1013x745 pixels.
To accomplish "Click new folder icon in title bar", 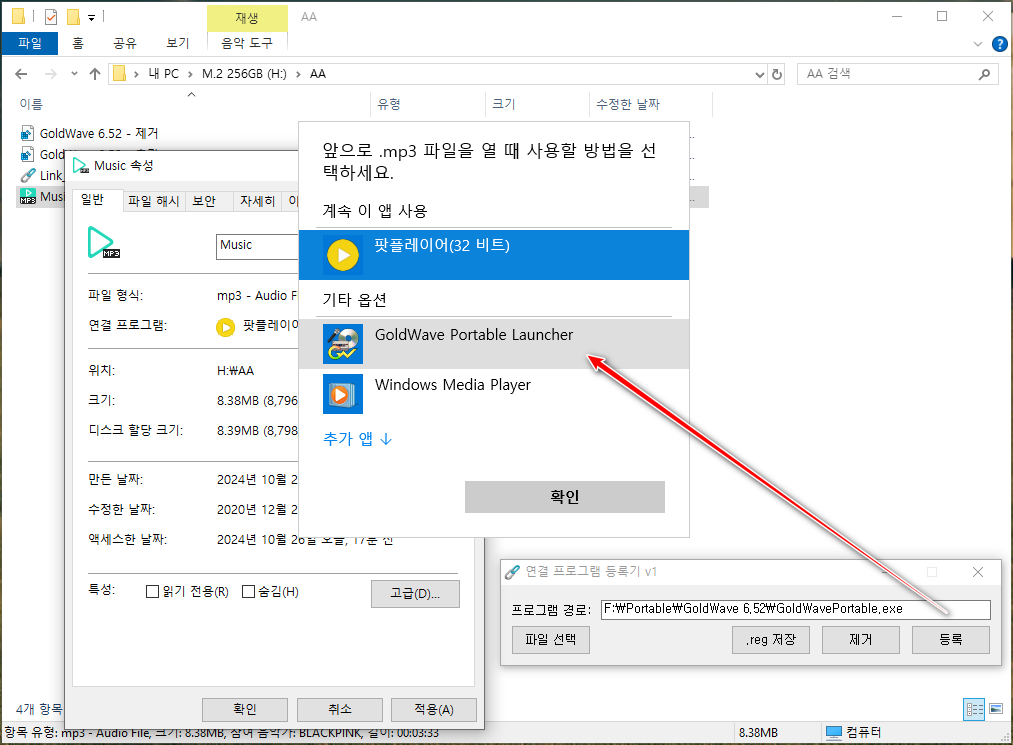I will [x=74, y=17].
